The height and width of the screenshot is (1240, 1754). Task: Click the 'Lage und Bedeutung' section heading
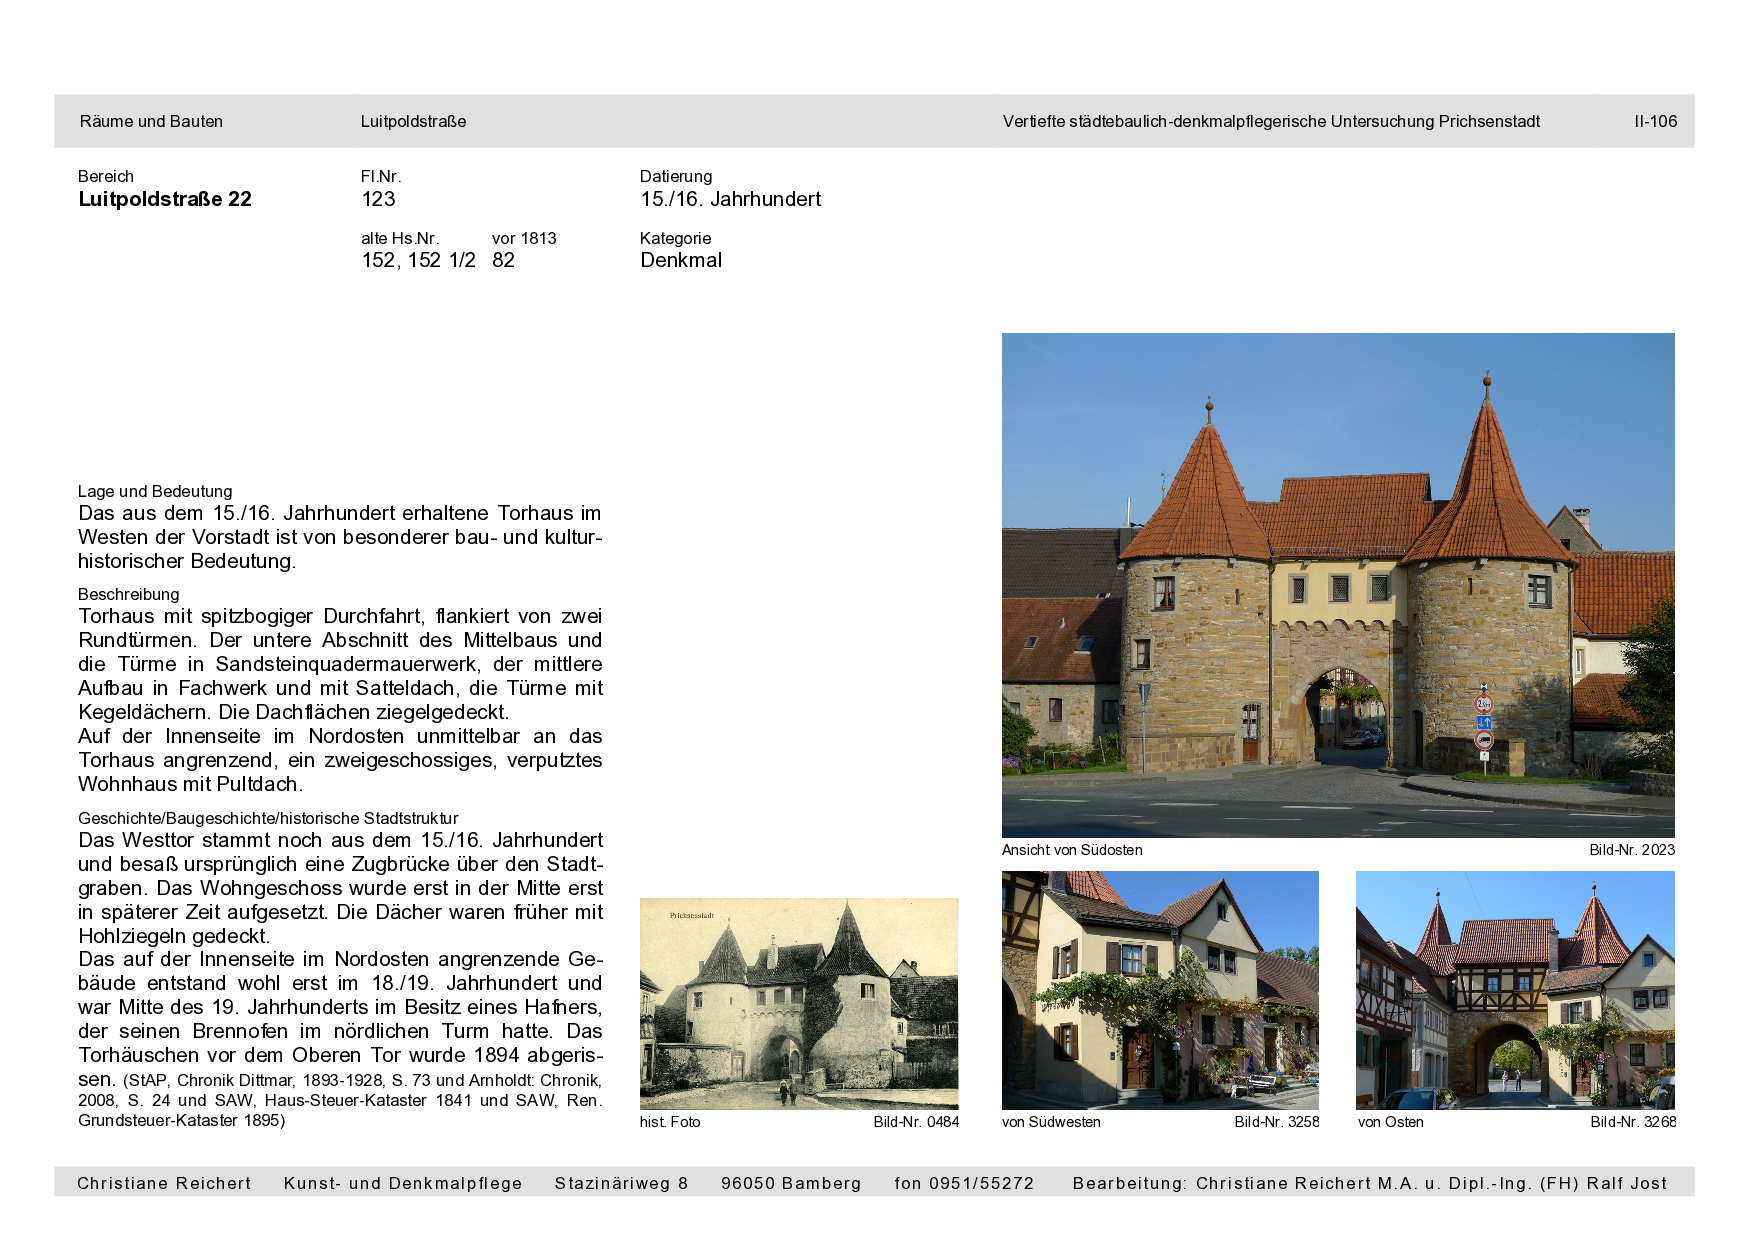coord(155,491)
